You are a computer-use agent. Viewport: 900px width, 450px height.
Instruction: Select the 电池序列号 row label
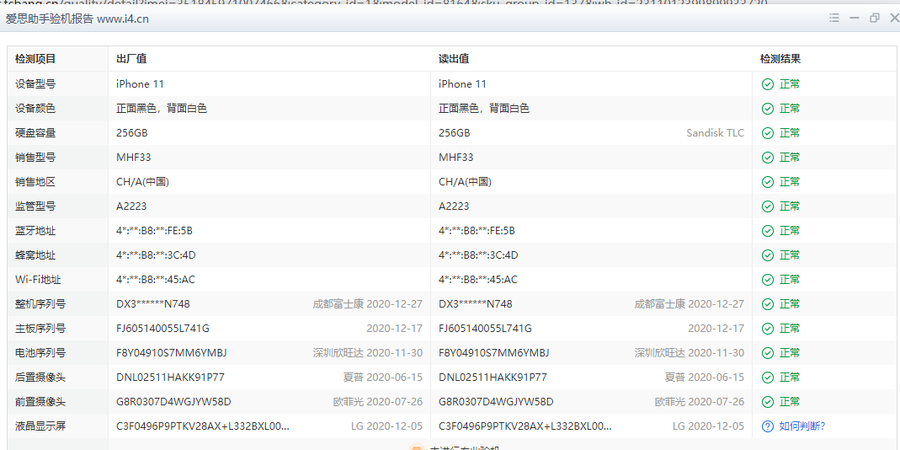(41, 352)
